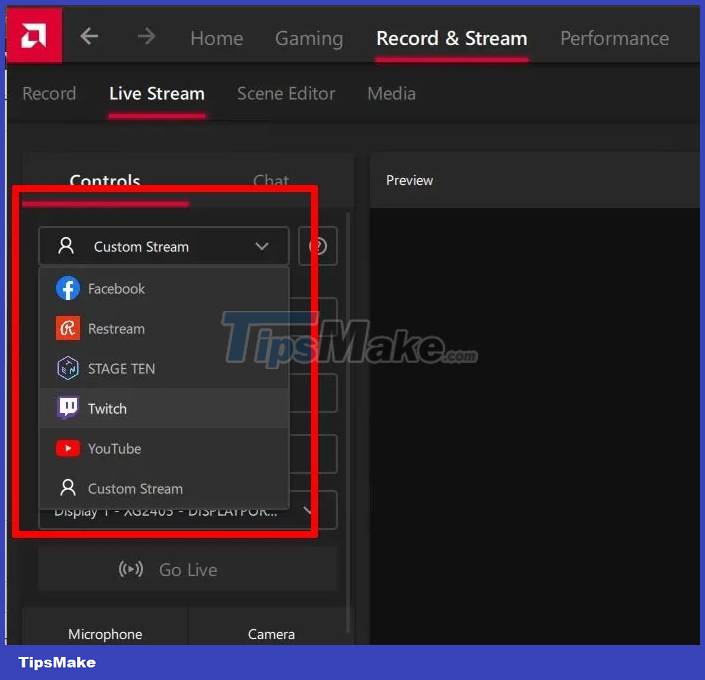Choose Facebook from the stream list
Viewport: 705px width, 680px height.
tap(164, 289)
